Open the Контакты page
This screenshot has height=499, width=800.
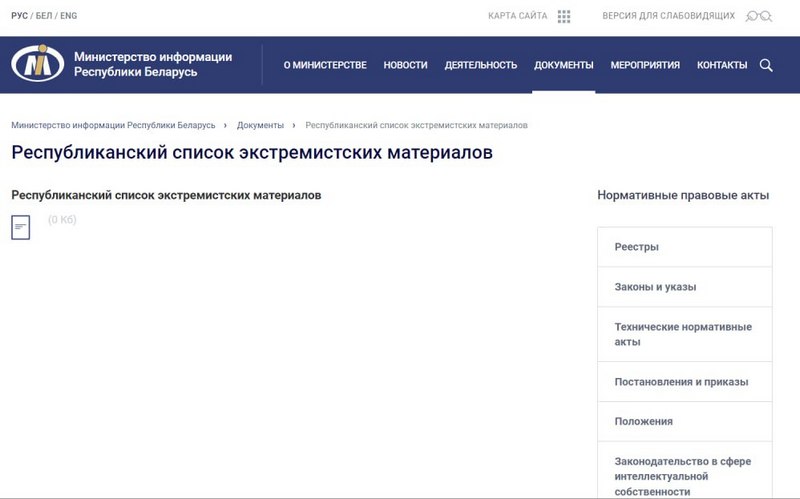(722, 65)
